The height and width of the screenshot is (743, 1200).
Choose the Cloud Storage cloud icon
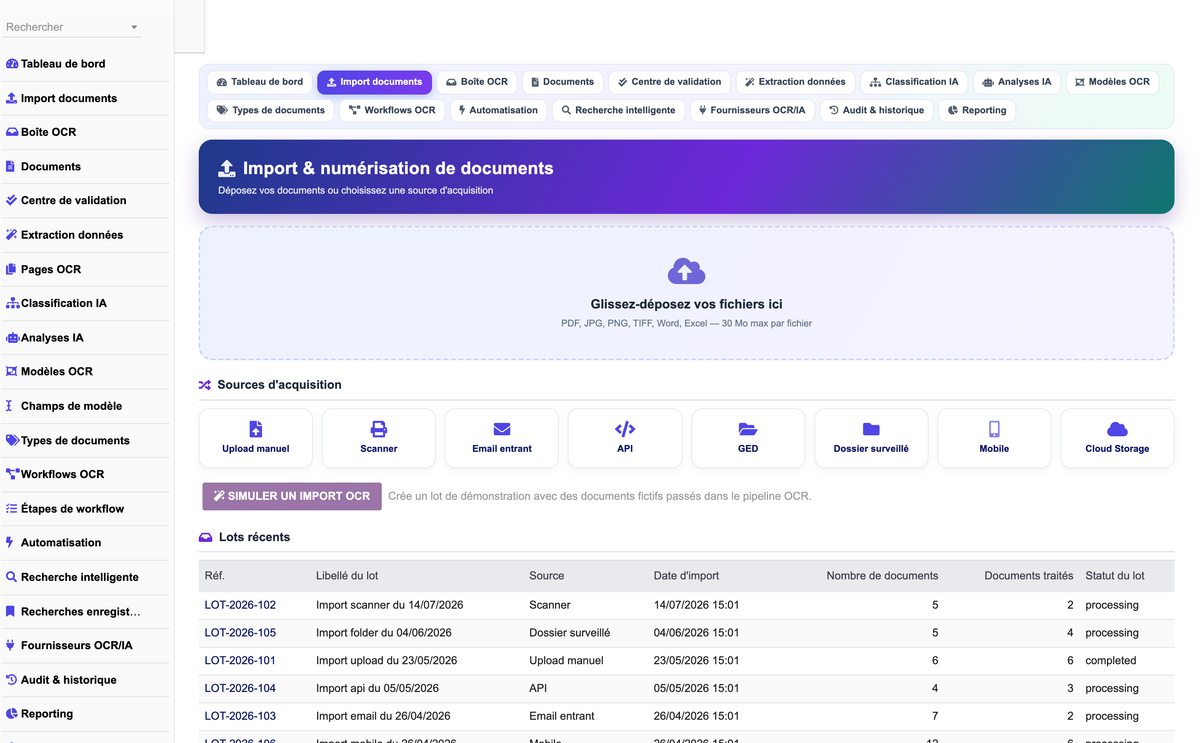point(1117,429)
